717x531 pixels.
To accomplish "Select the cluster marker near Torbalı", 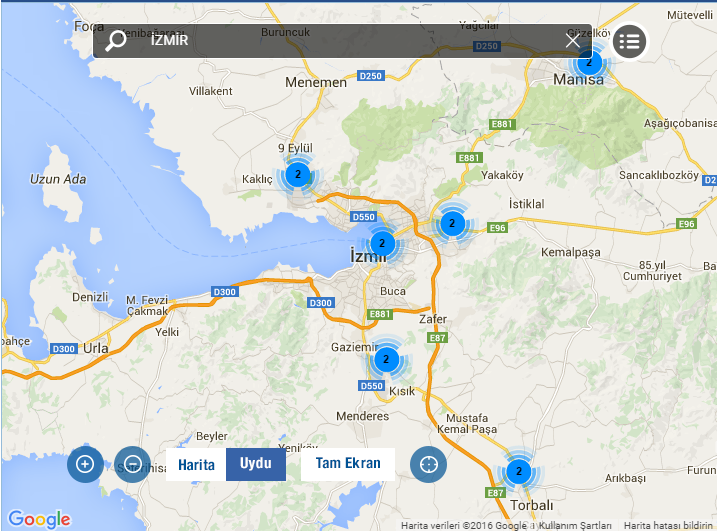I will [x=519, y=472].
